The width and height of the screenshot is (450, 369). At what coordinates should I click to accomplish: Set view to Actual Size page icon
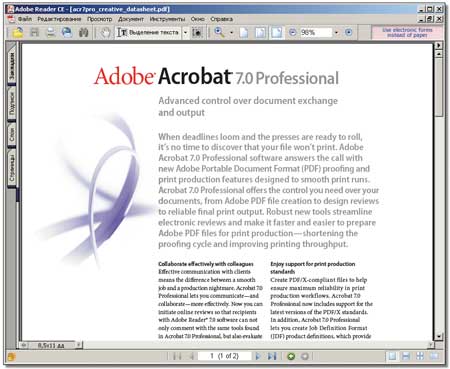244,33
